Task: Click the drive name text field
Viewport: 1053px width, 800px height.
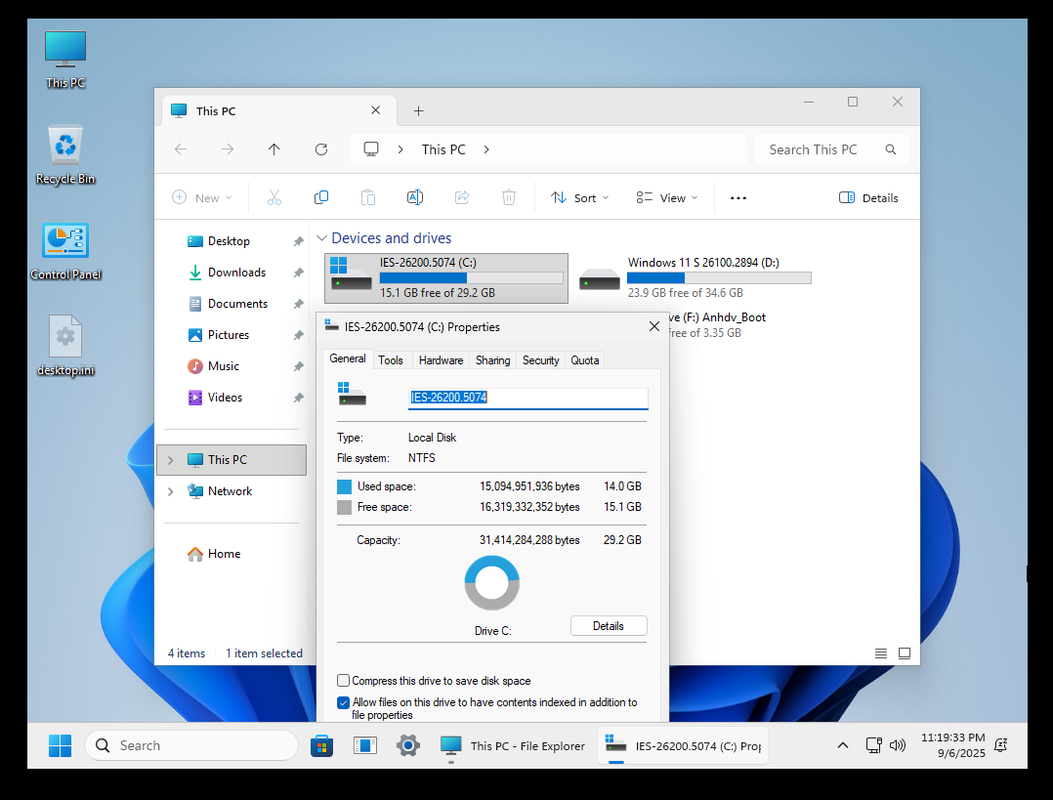Action: (x=528, y=398)
